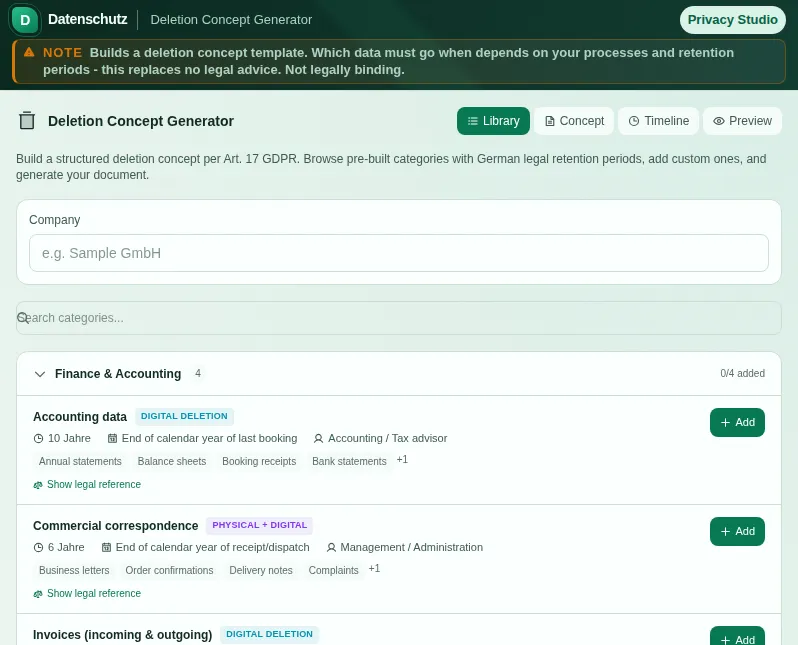The width and height of the screenshot is (798, 645).
Task: Click the Order confirmations tag
Action: pyautogui.click(x=169, y=570)
